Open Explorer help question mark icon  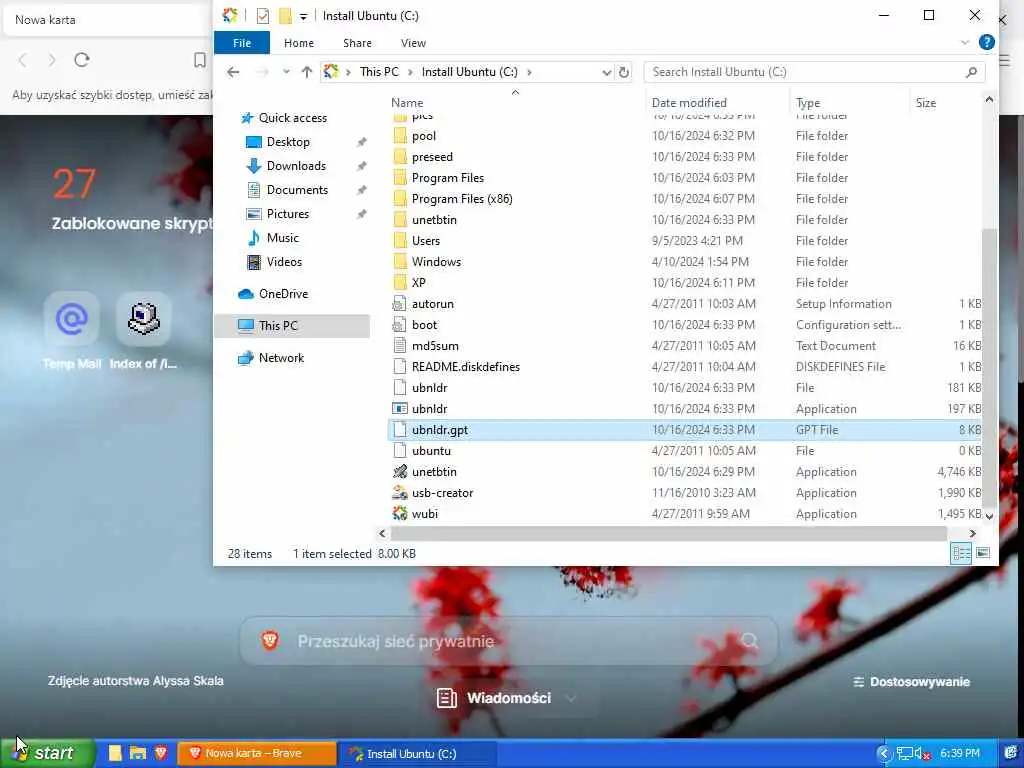(x=986, y=42)
